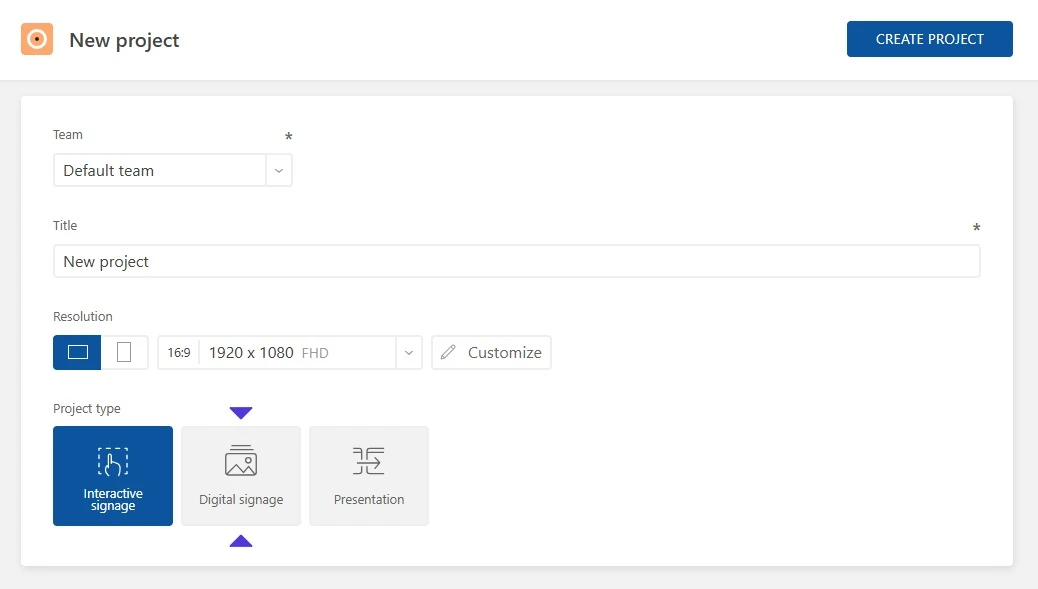1038x589 pixels.
Task: Click inside the Title text field
Action: 517,261
